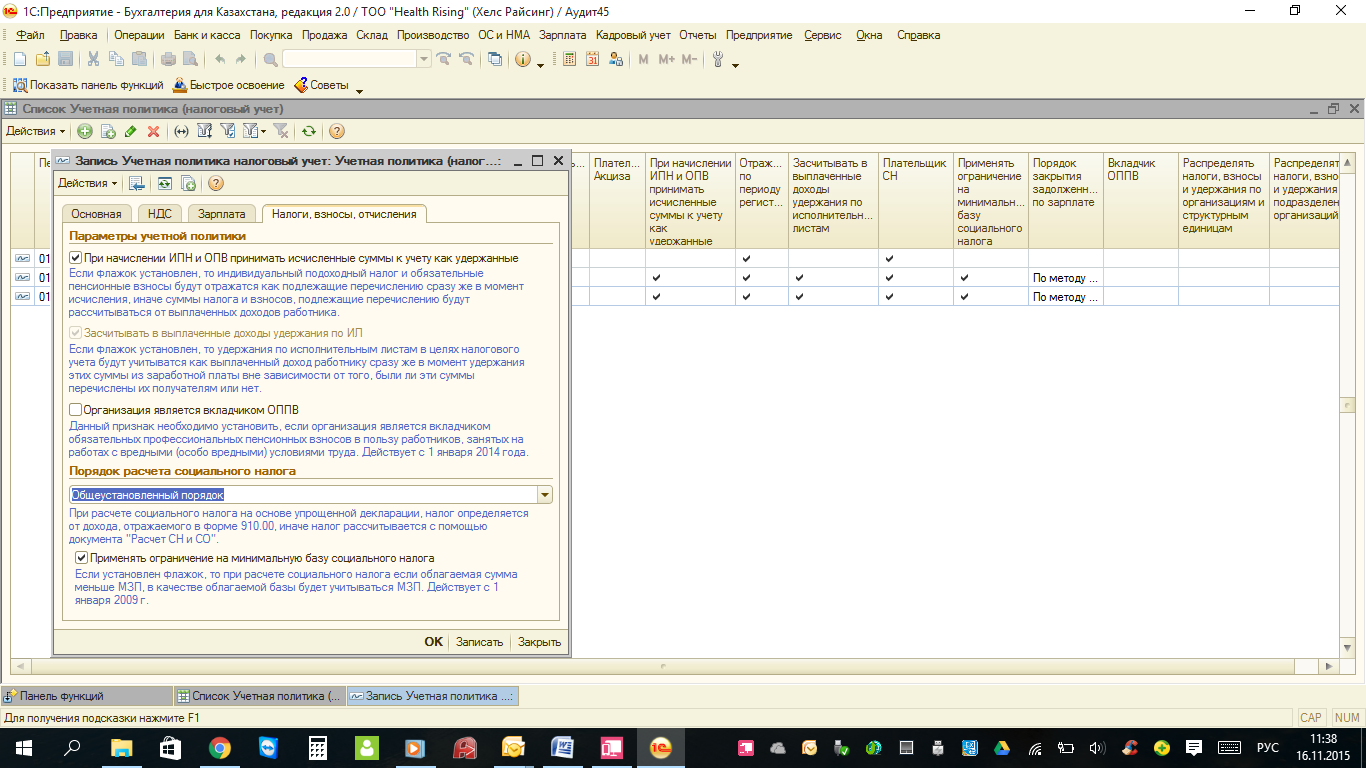Click Find in list icon in record dialog
The image size is (1366, 768).
point(137,183)
